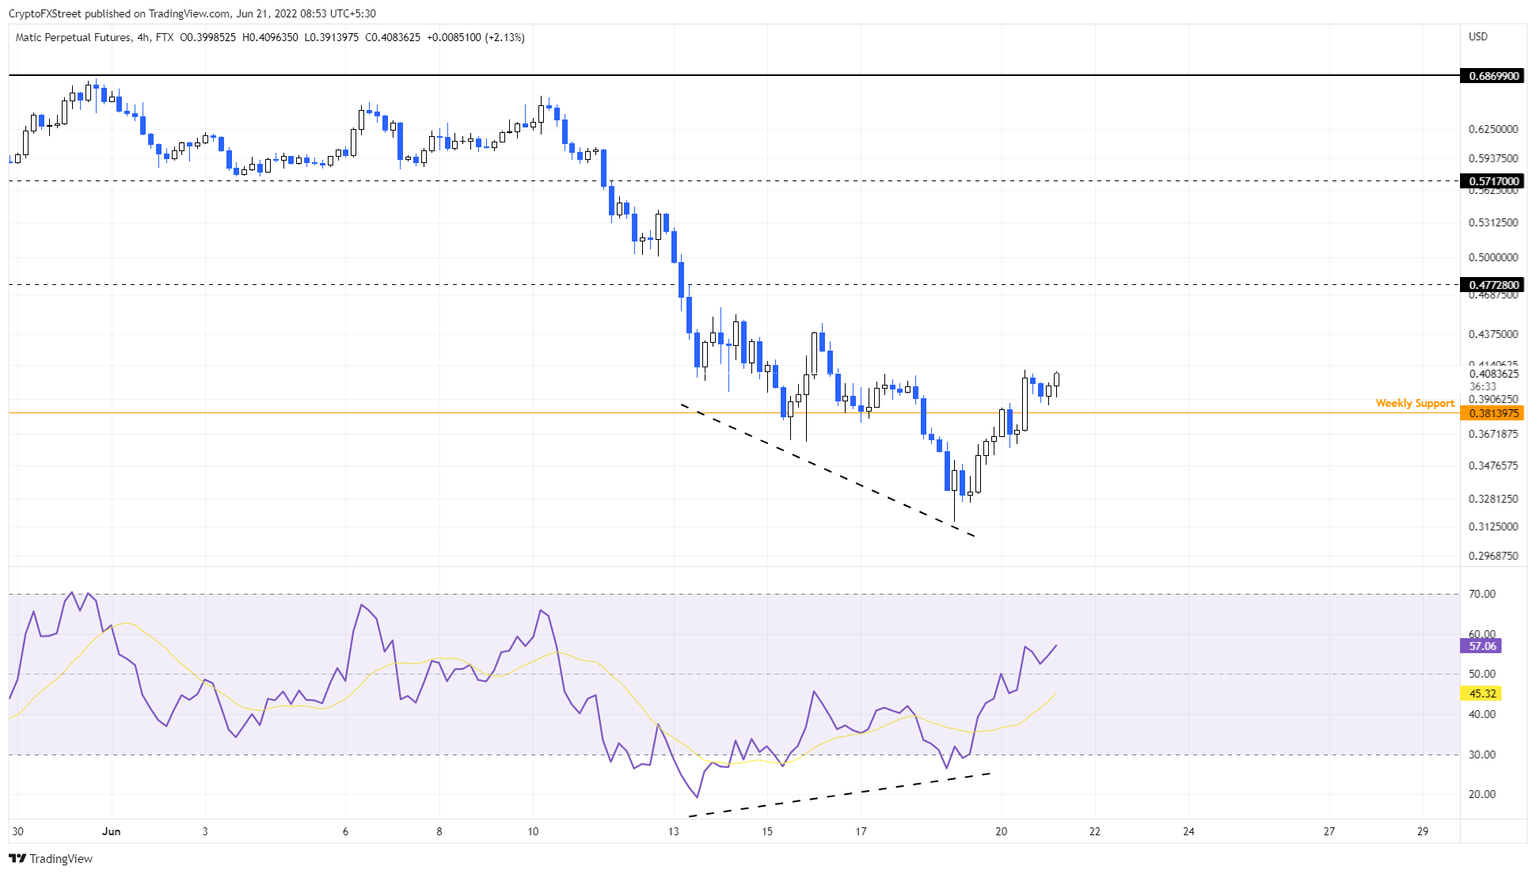Click the TradingView logo icon

point(17,859)
